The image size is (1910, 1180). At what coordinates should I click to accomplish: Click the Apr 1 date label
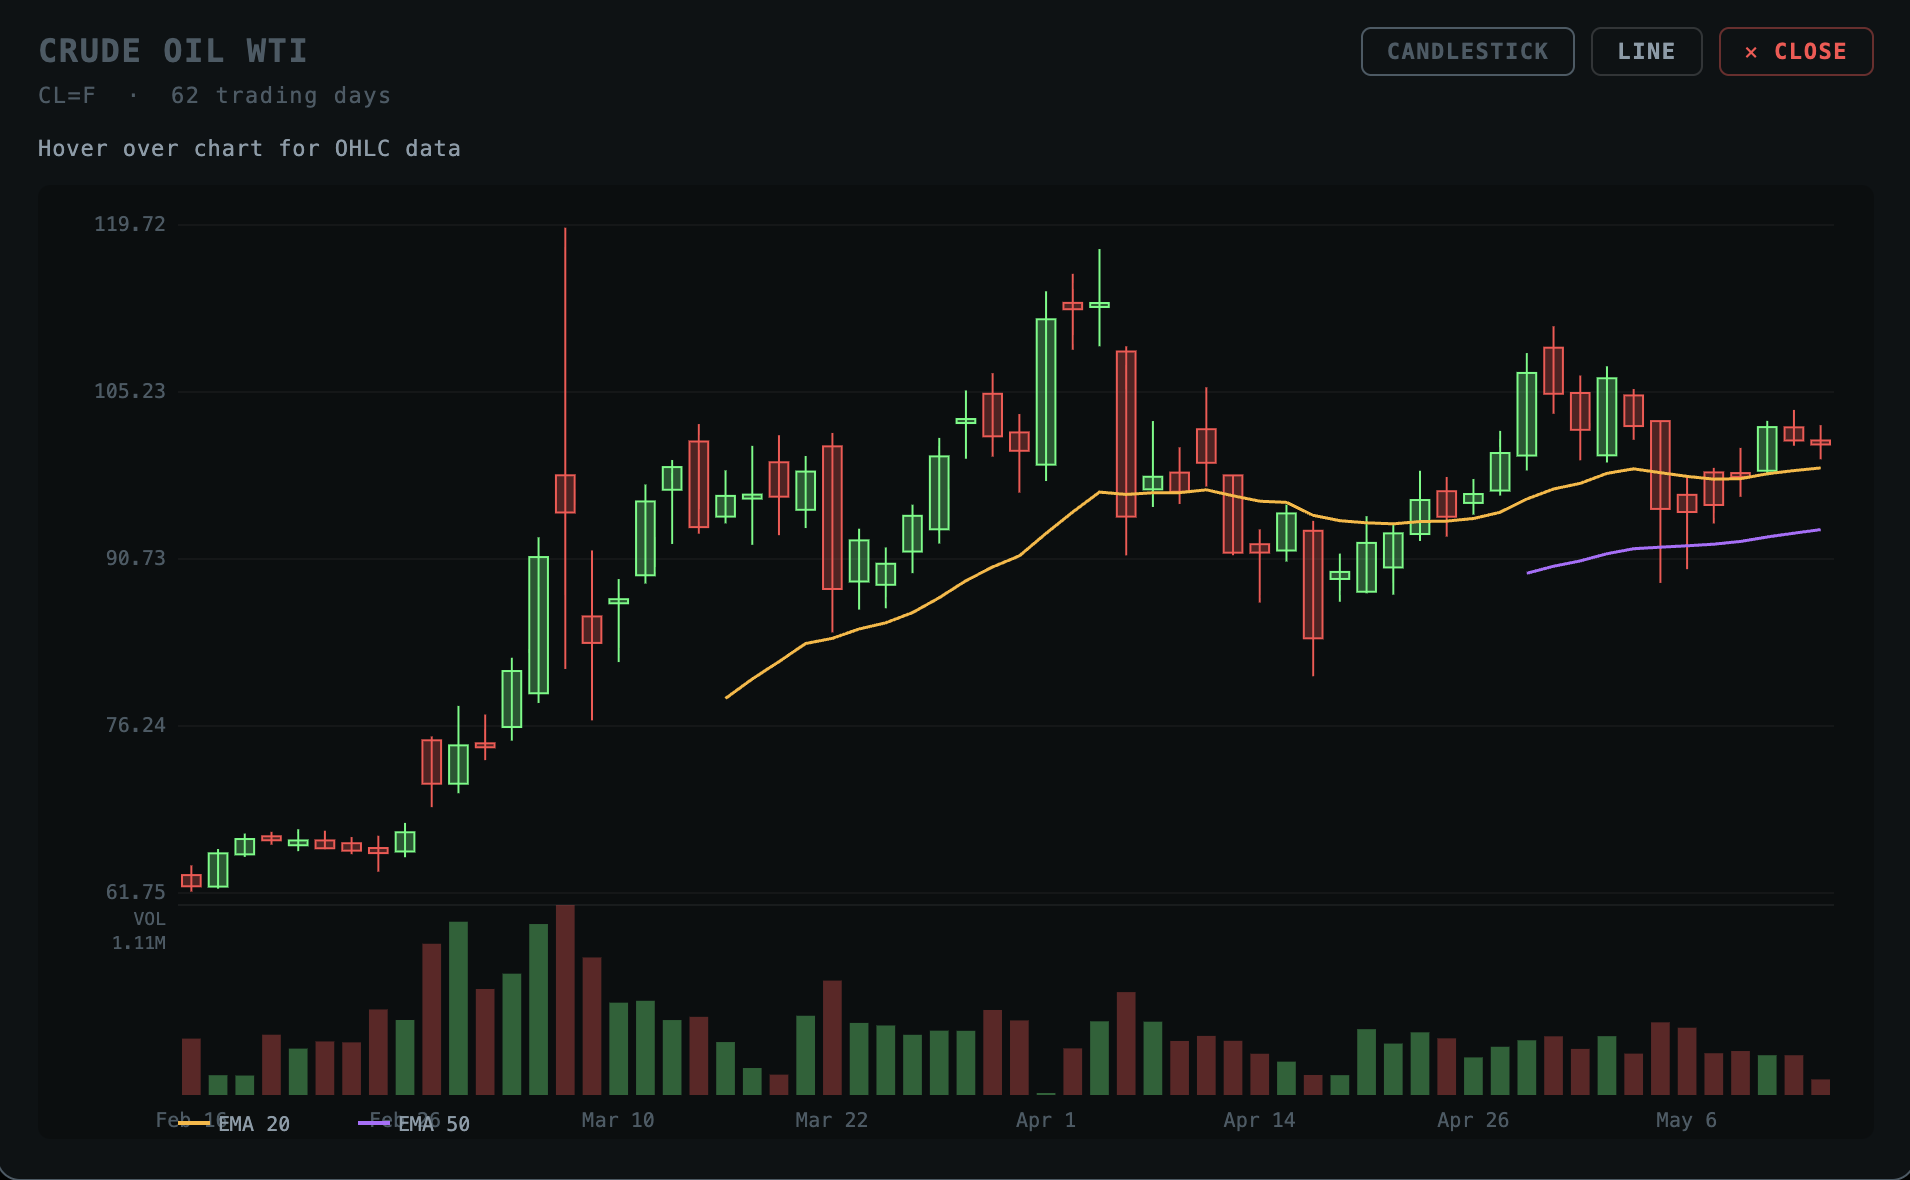pyautogui.click(x=1046, y=1120)
